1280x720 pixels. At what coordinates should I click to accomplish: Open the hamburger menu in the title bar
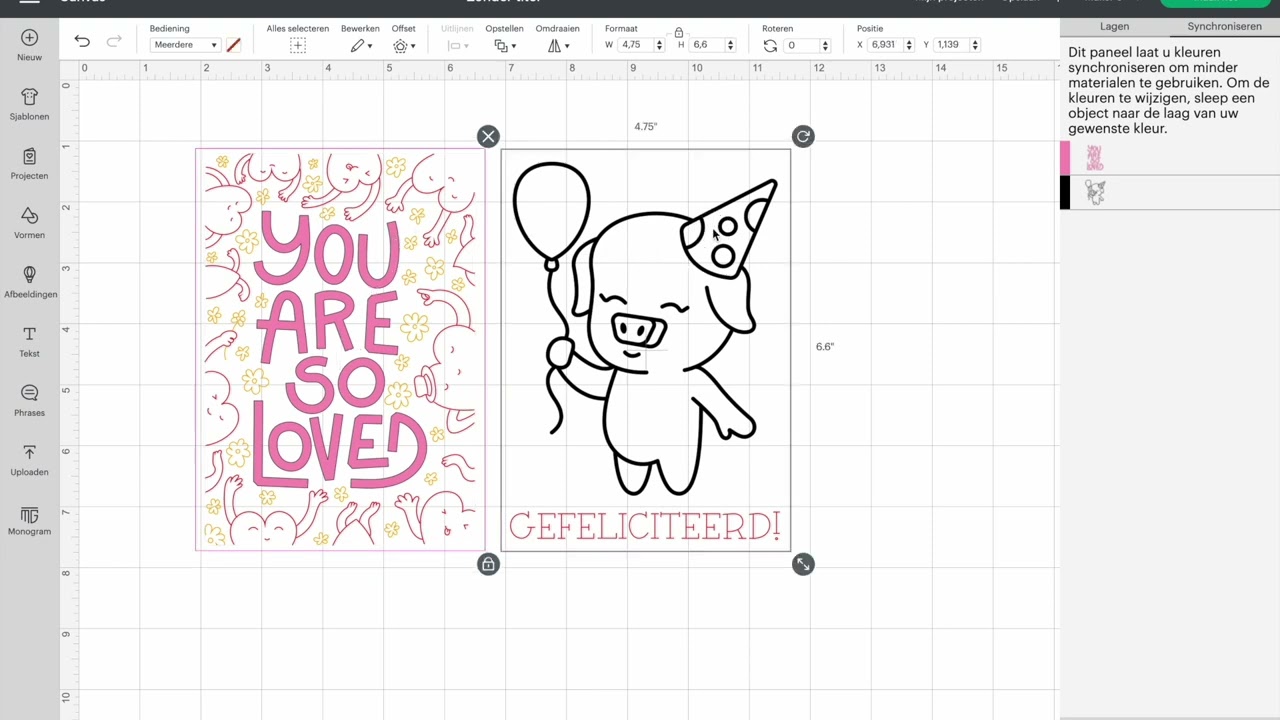[29, 3]
